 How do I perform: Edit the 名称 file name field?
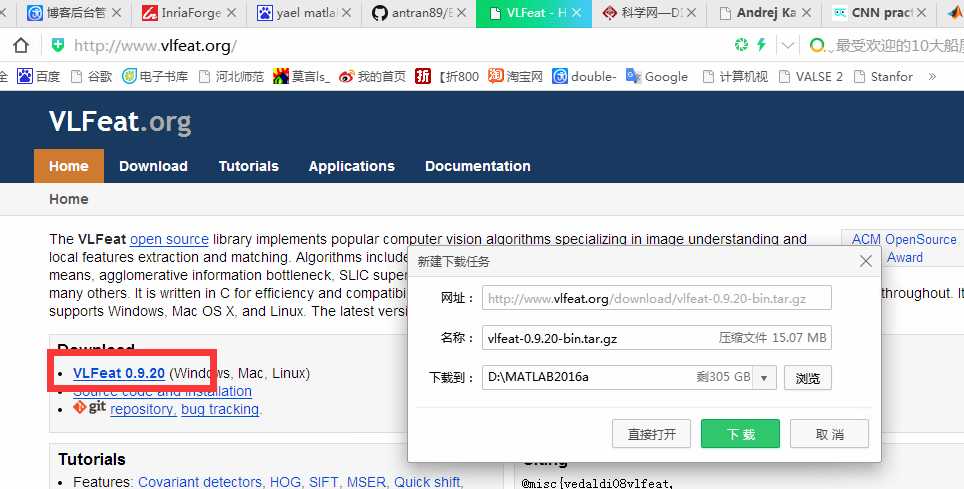[x=657, y=338]
